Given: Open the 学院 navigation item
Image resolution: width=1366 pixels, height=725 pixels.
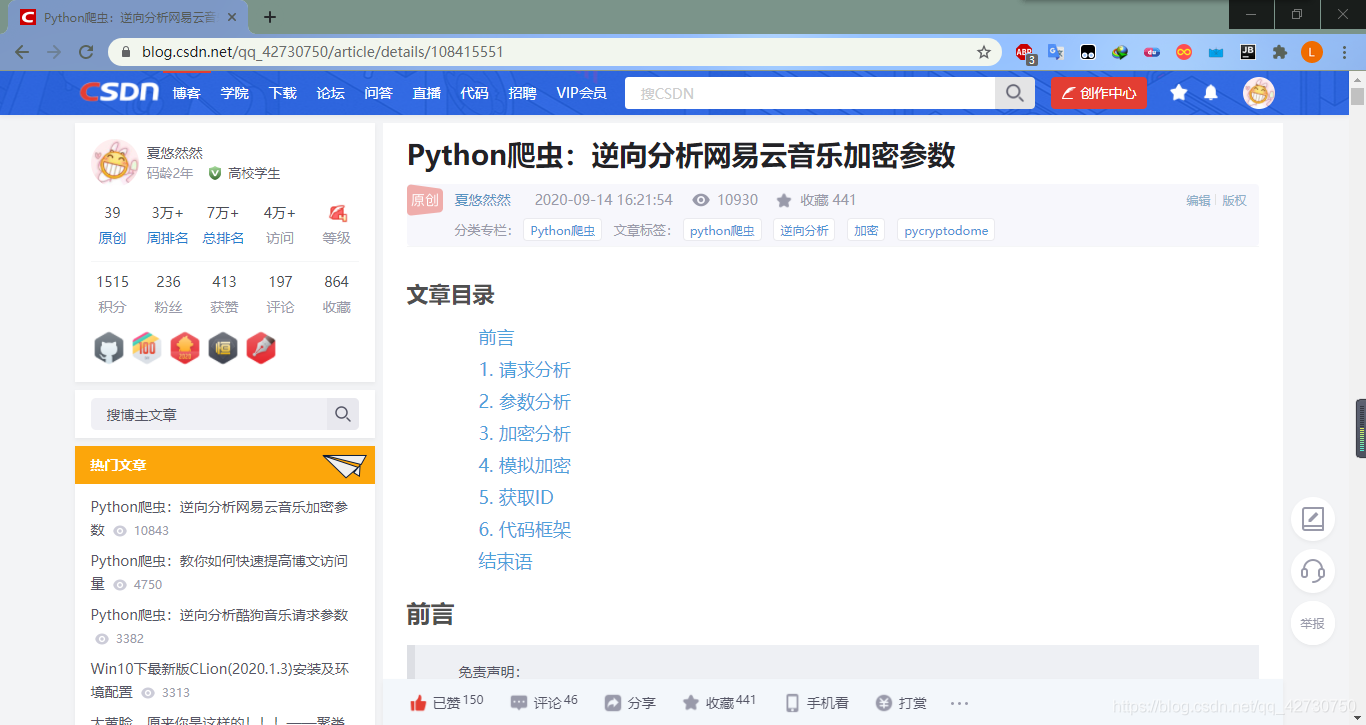Looking at the screenshot, I should [235, 93].
